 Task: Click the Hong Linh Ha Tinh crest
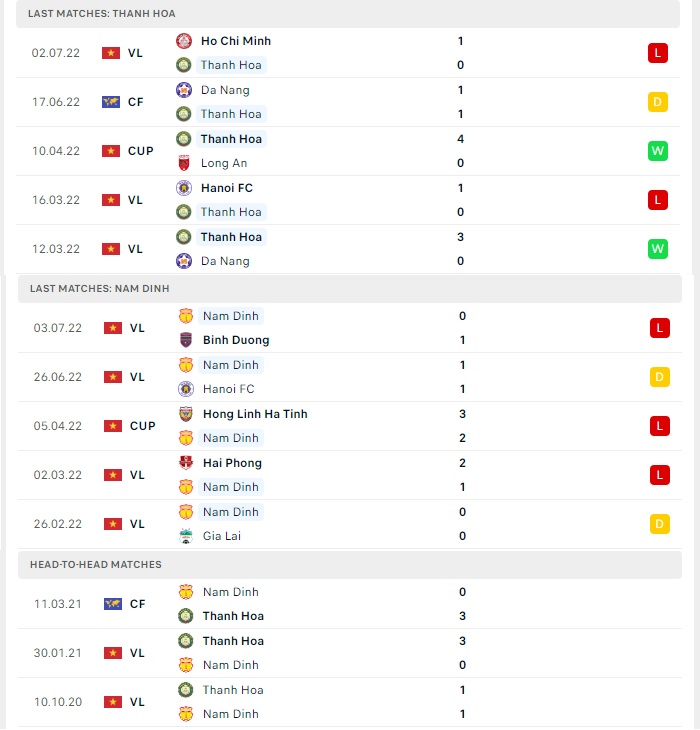[x=186, y=414]
